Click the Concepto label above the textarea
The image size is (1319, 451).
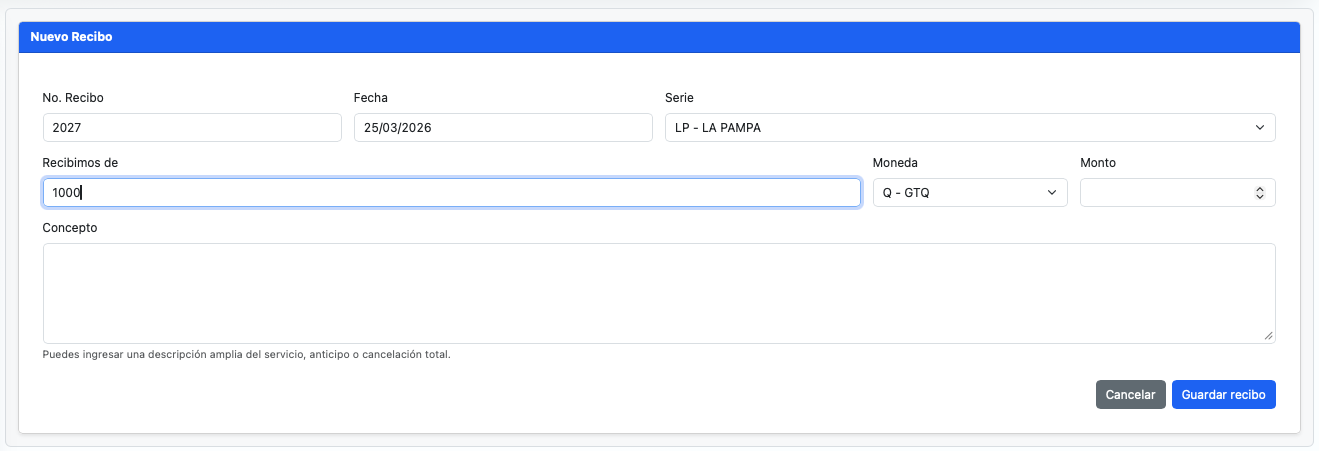[70, 228]
